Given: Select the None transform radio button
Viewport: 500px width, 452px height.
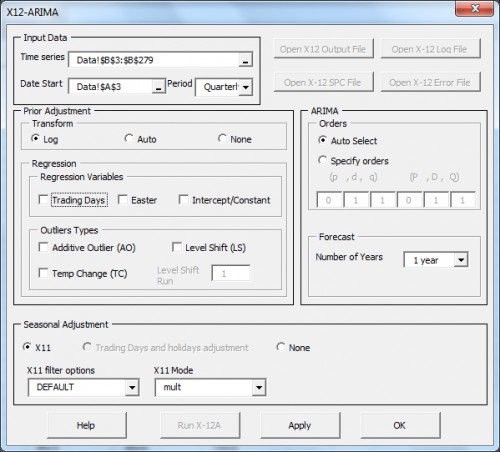Looking at the screenshot, I should 222,139.
